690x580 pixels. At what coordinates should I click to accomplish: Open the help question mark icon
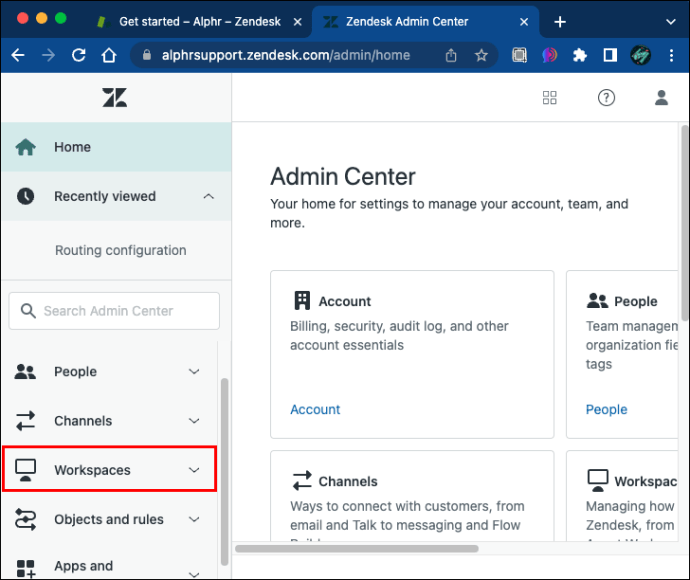coord(606,97)
